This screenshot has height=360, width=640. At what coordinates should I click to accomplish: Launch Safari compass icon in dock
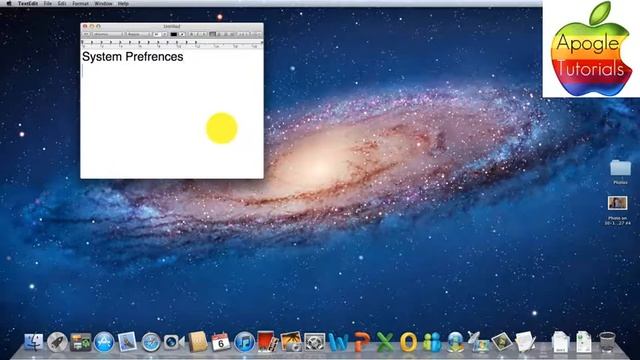[x=151, y=342]
